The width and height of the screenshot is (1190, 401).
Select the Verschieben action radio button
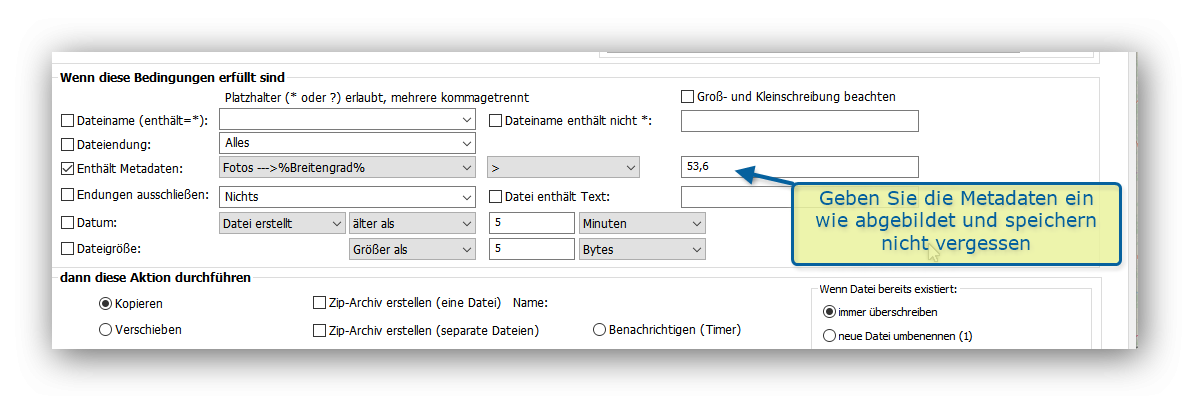[x=105, y=329]
